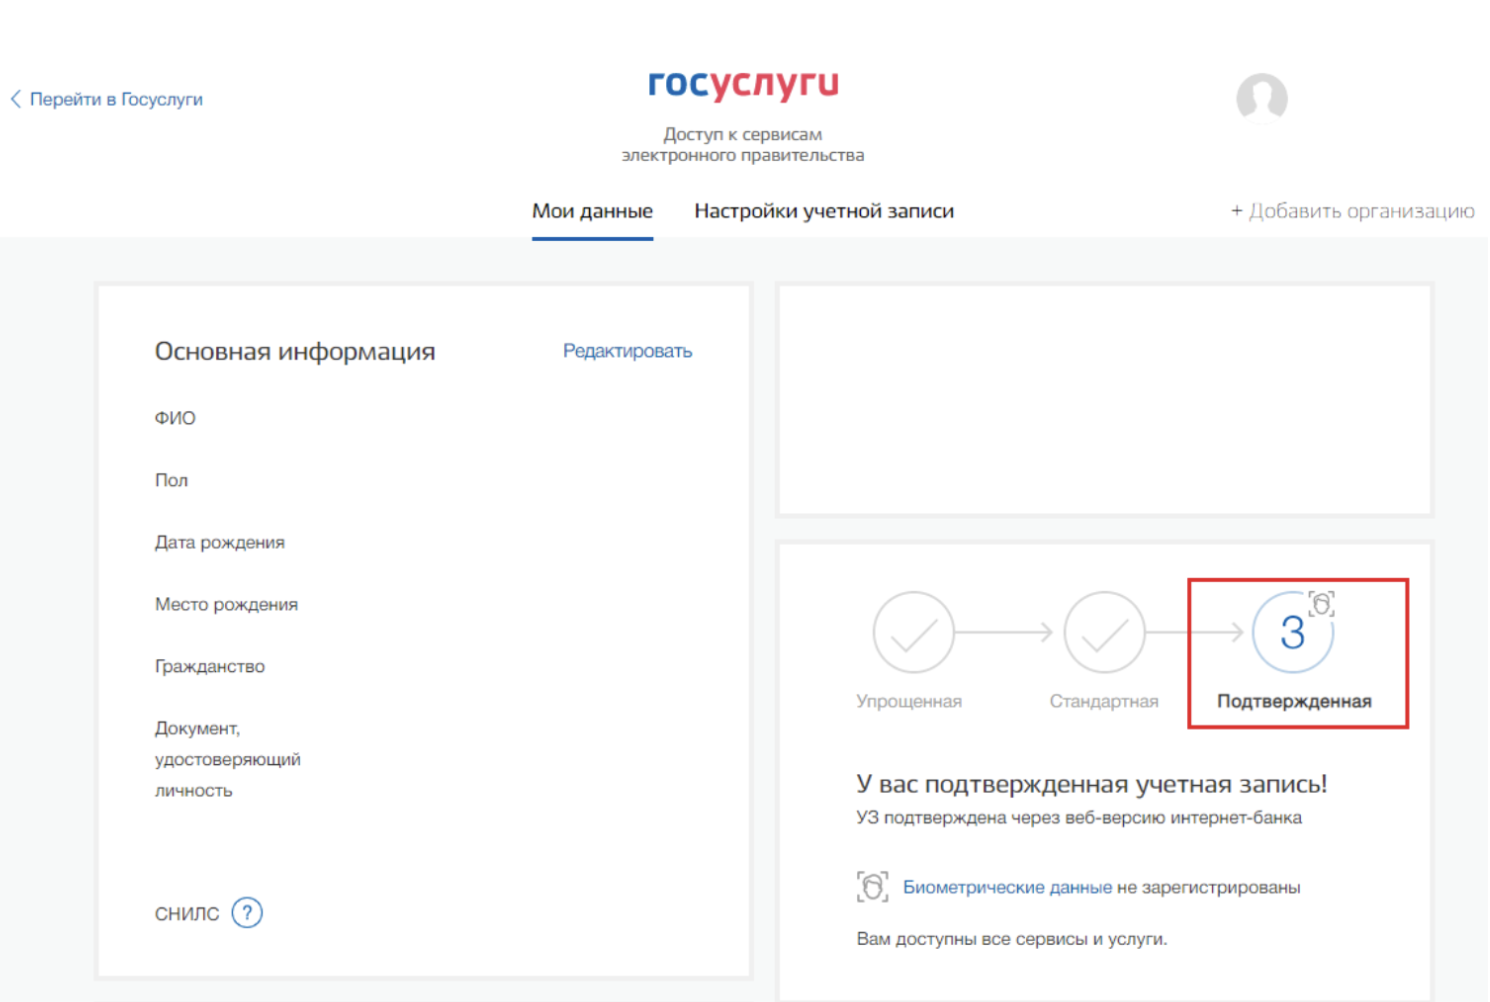The image size is (1490, 1002).
Task: Click the УЗ подтверждена через веб-версию text
Action: point(1079,818)
